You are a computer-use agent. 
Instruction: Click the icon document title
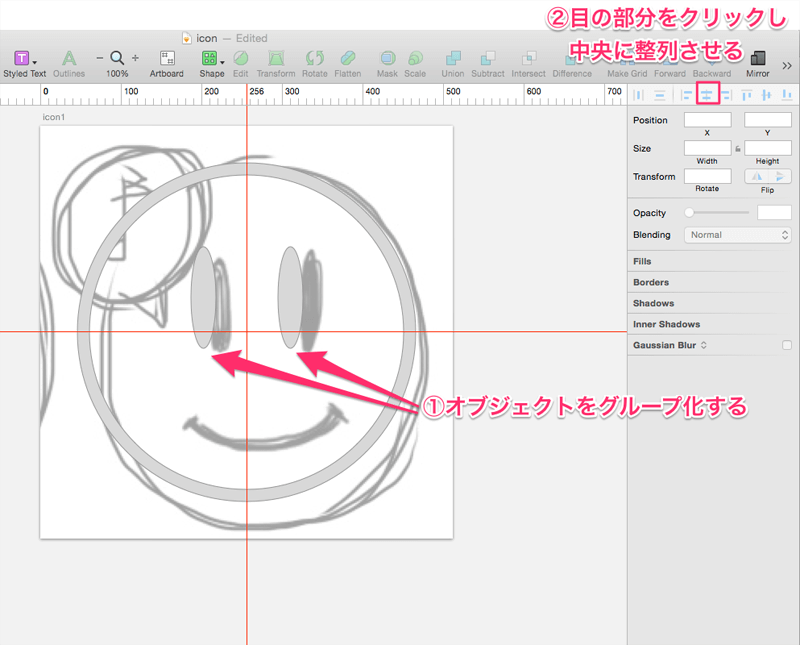(x=207, y=38)
